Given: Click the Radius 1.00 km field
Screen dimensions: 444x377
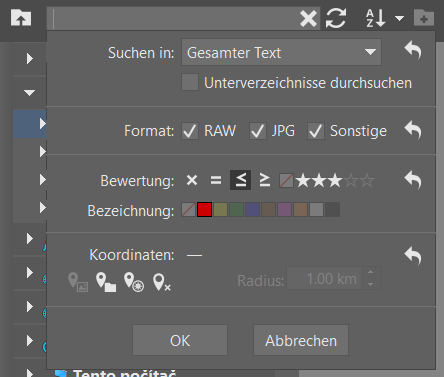Looking at the screenshot, I should coord(324,278).
